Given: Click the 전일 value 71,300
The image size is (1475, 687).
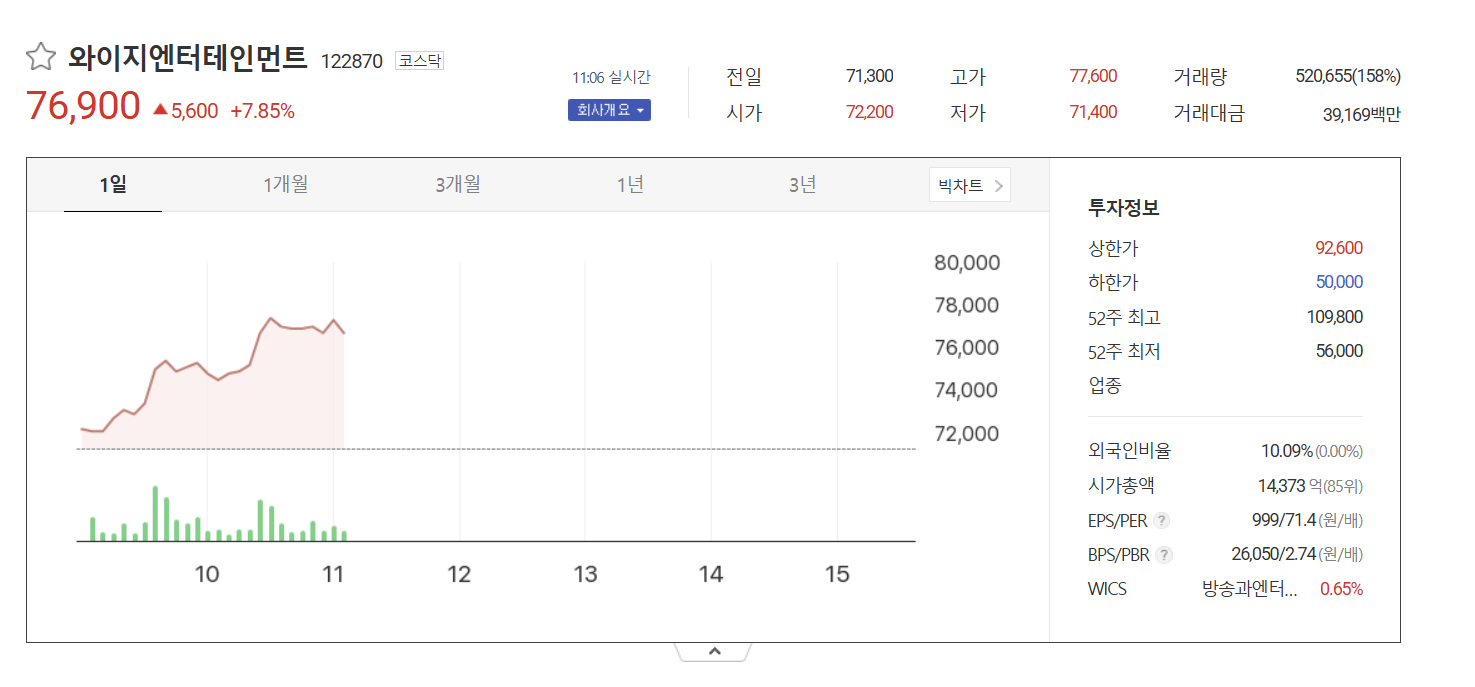Looking at the screenshot, I should click(x=869, y=76).
